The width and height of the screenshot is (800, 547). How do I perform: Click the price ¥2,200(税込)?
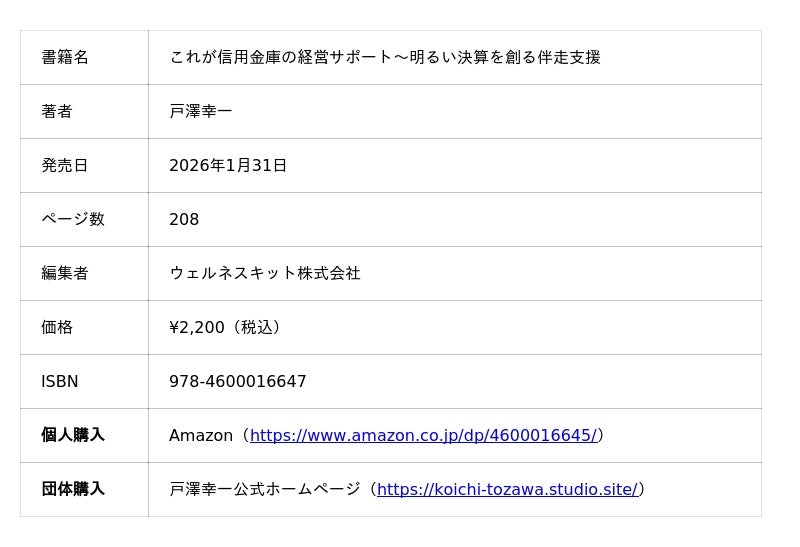(x=226, y=327)
